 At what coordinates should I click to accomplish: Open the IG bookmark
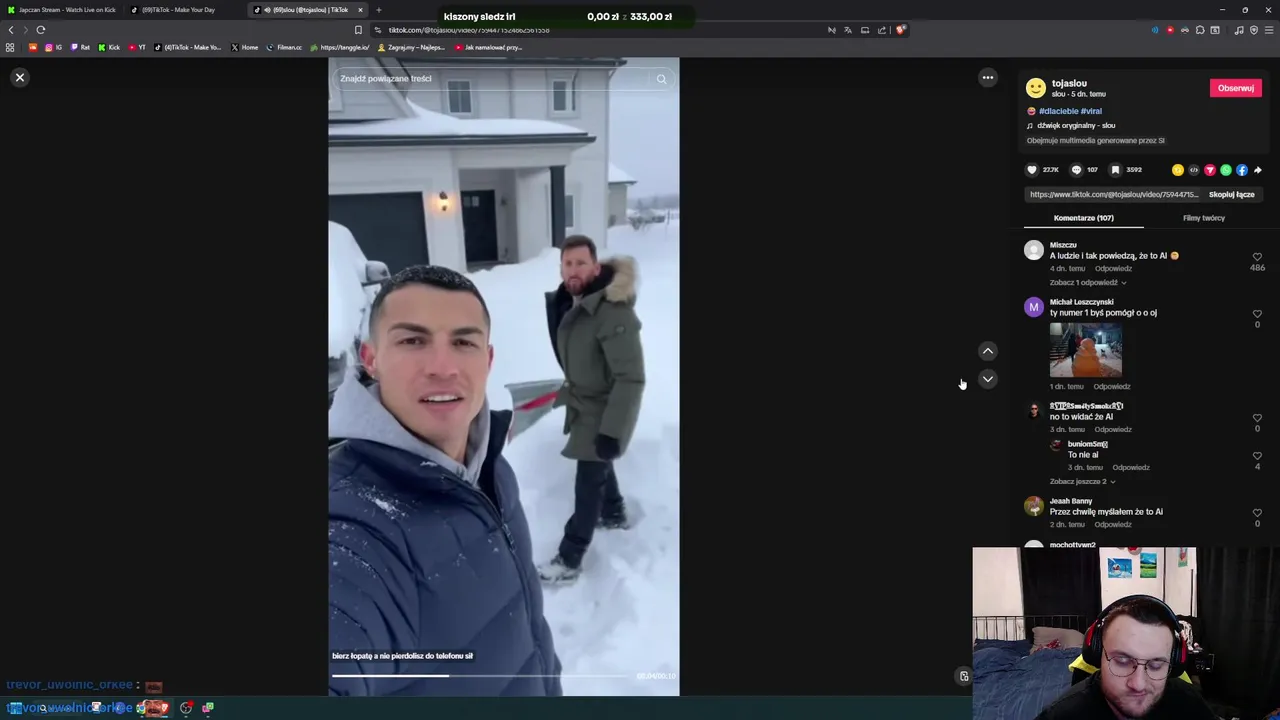pos(52,47)
